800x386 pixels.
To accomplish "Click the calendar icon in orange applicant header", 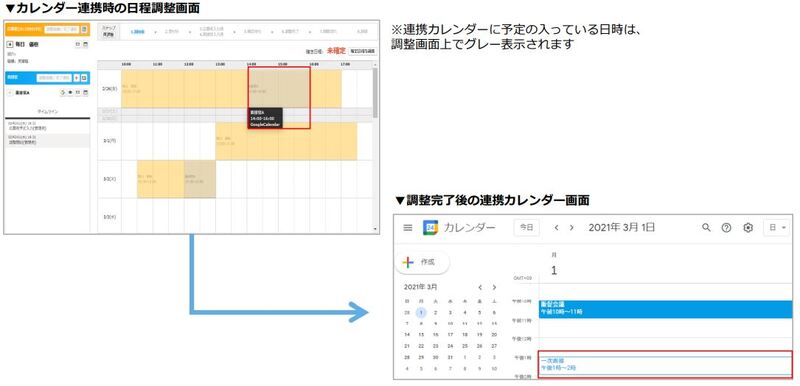I will coord(85,30).
